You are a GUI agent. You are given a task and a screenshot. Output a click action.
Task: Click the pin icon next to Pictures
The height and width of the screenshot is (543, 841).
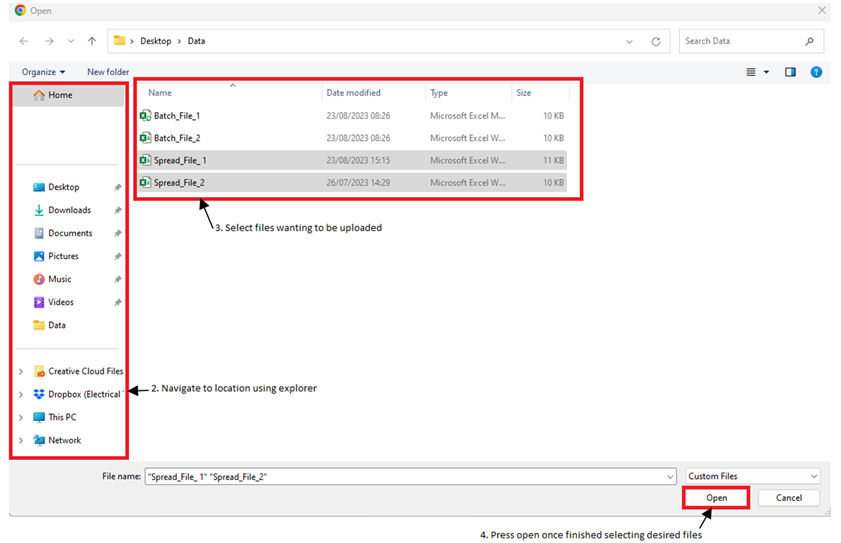pos(117,256)
